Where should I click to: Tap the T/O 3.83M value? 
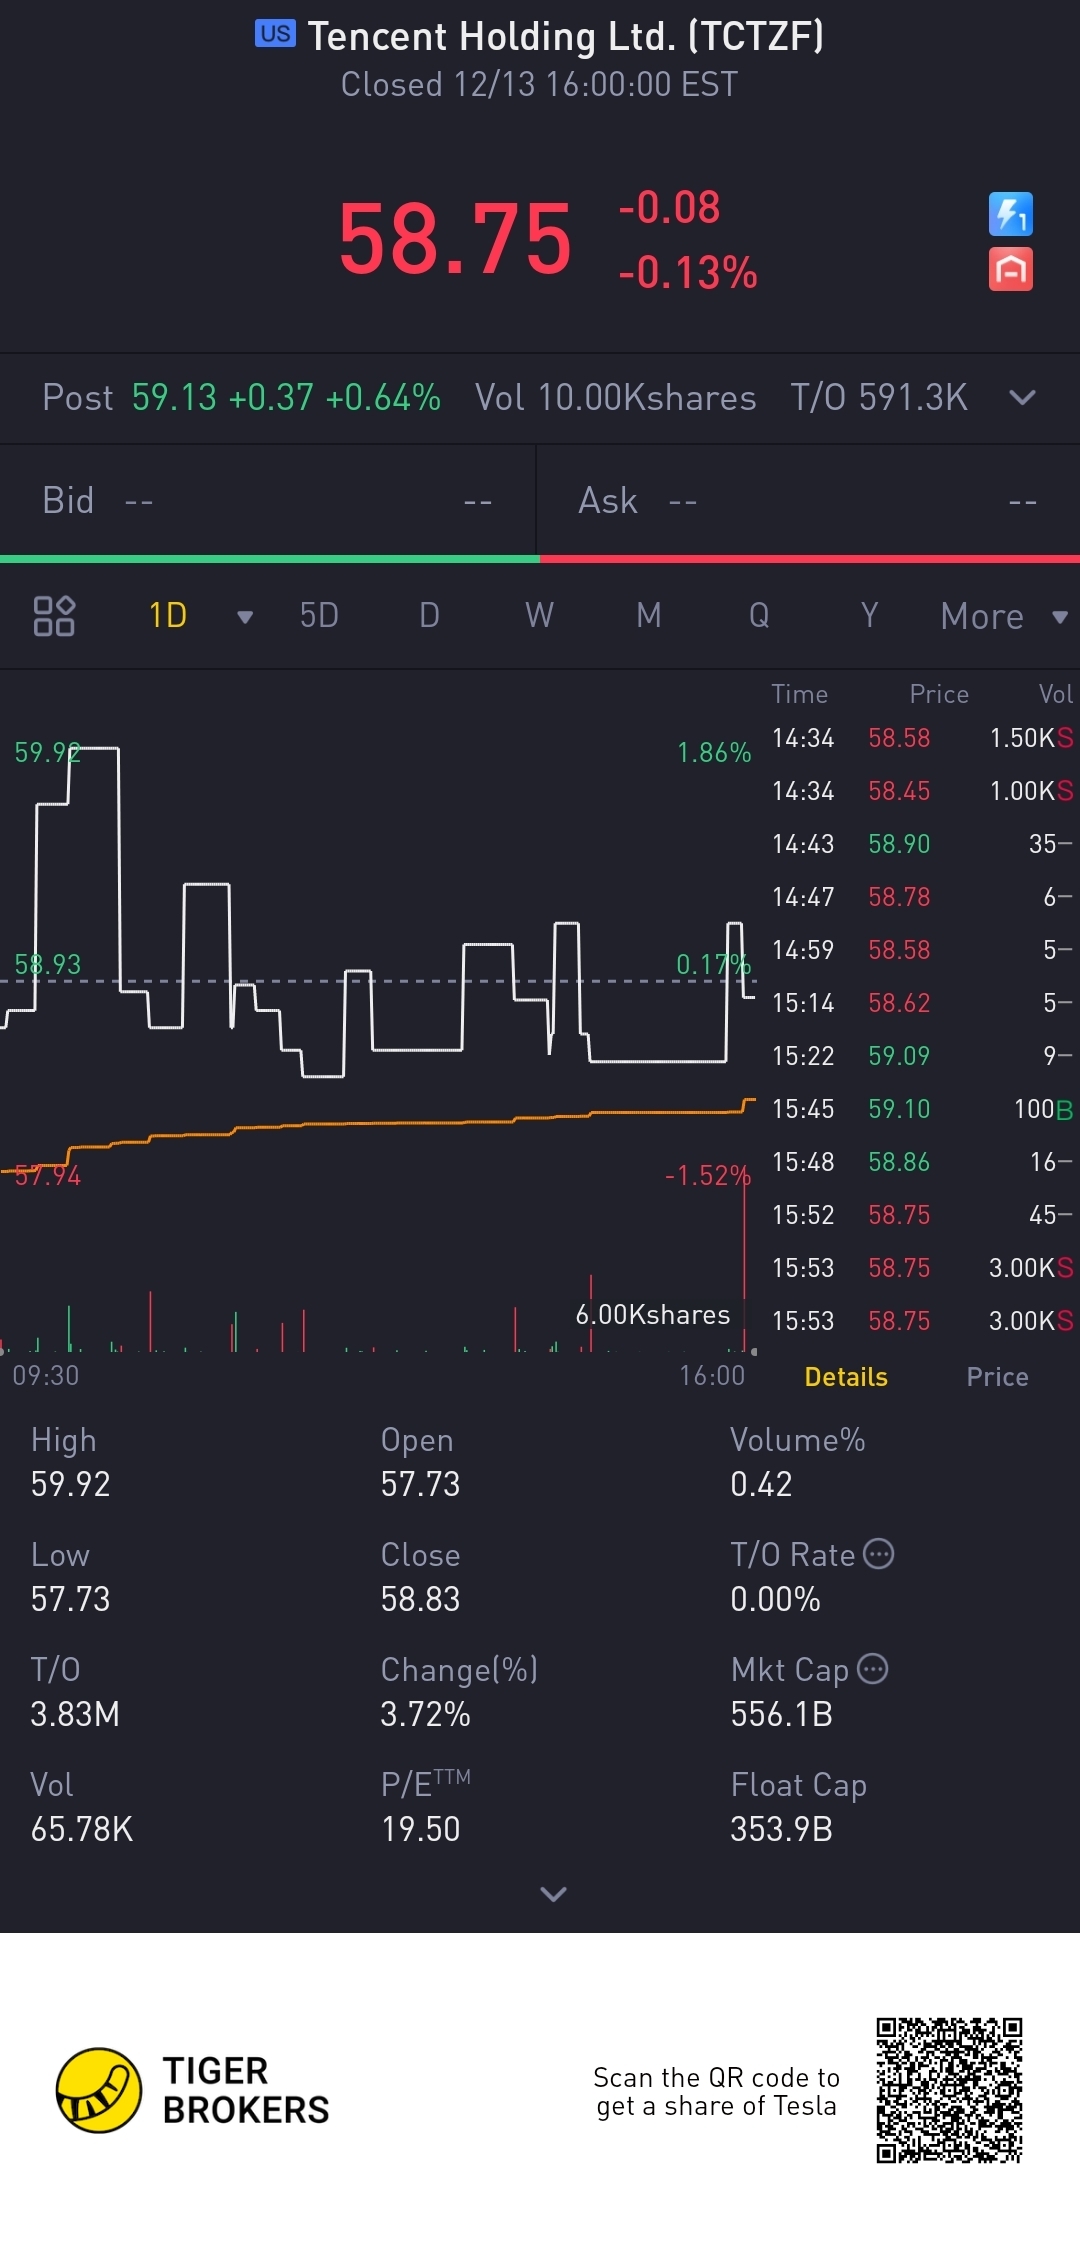[75, 1714]
